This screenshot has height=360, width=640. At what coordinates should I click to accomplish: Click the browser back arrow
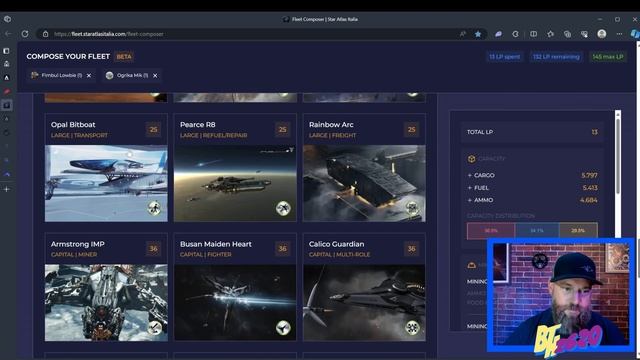point(8,34)
